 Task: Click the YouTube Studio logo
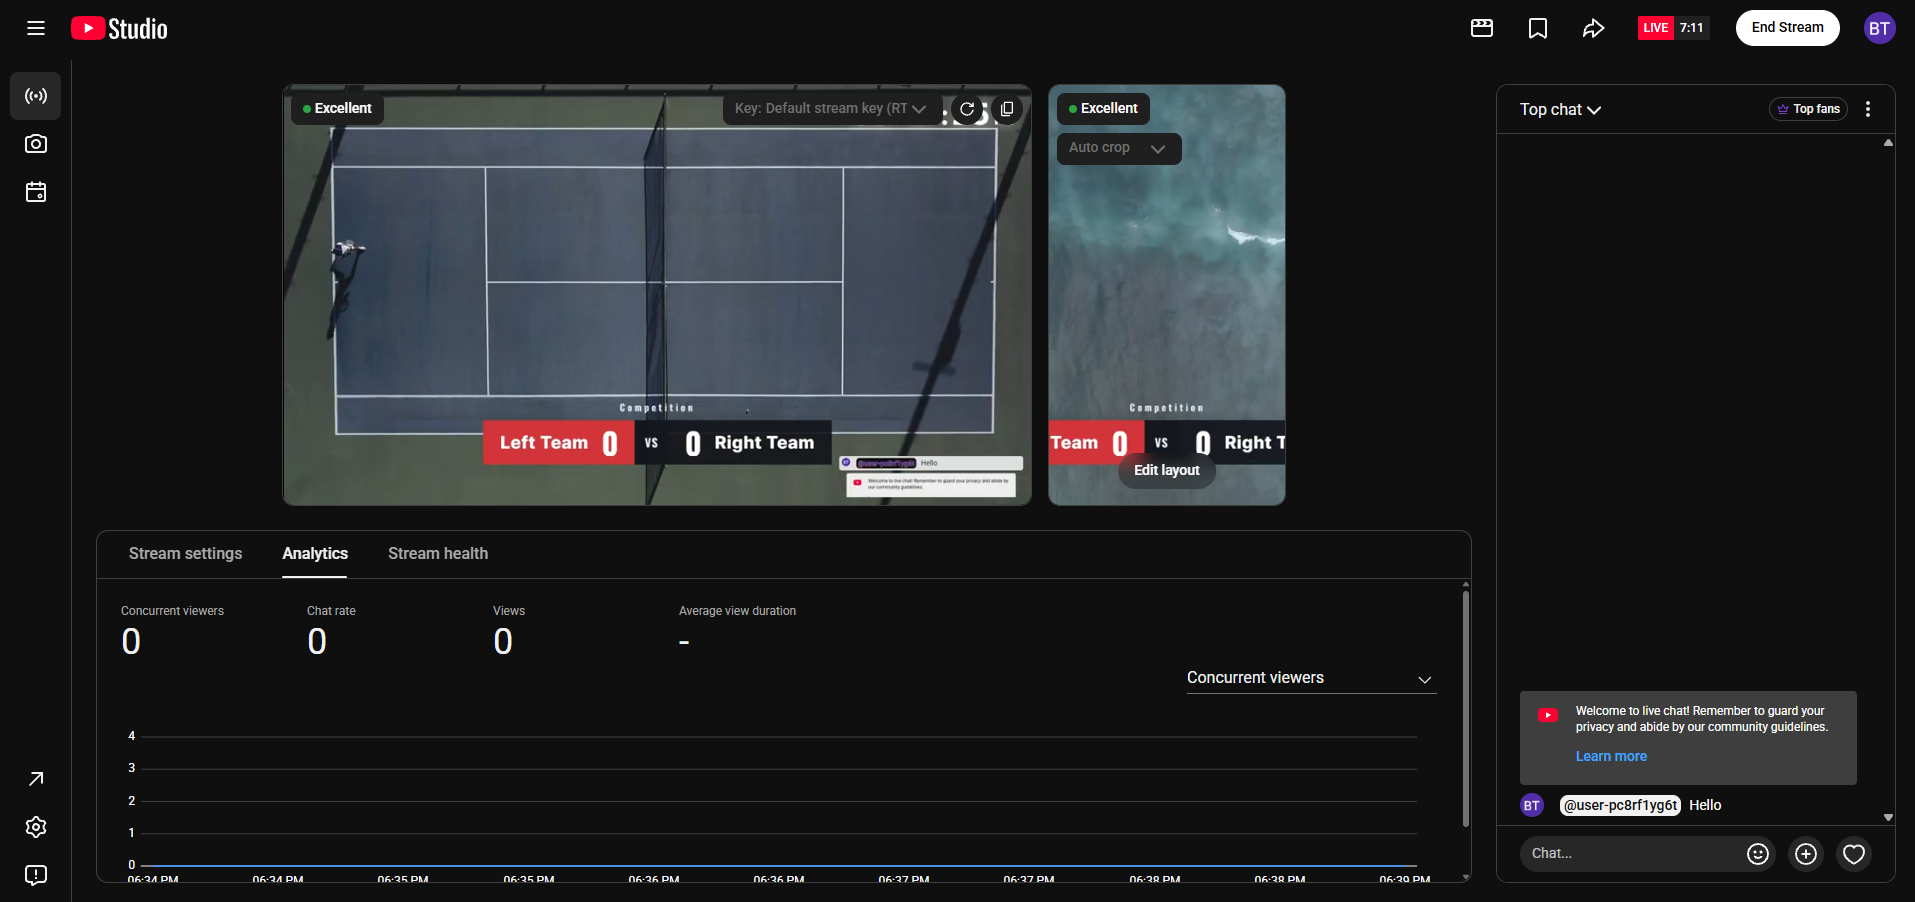(x=119, y=28)
